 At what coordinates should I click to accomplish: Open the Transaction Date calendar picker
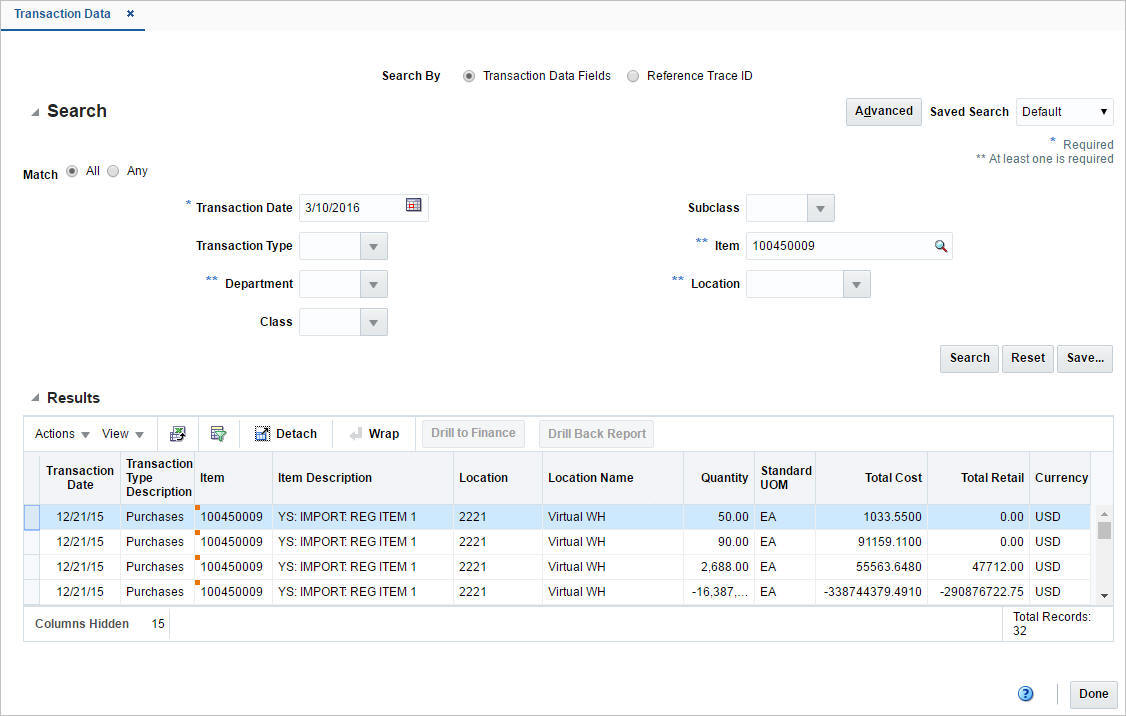414,207
